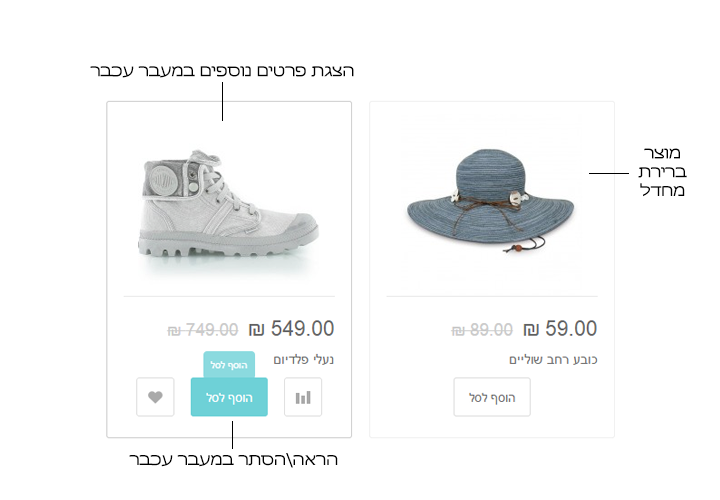Click the shekel symbol beside 59.00
Viewport: 720px width, 500px height.
click(x=531, y=329)
